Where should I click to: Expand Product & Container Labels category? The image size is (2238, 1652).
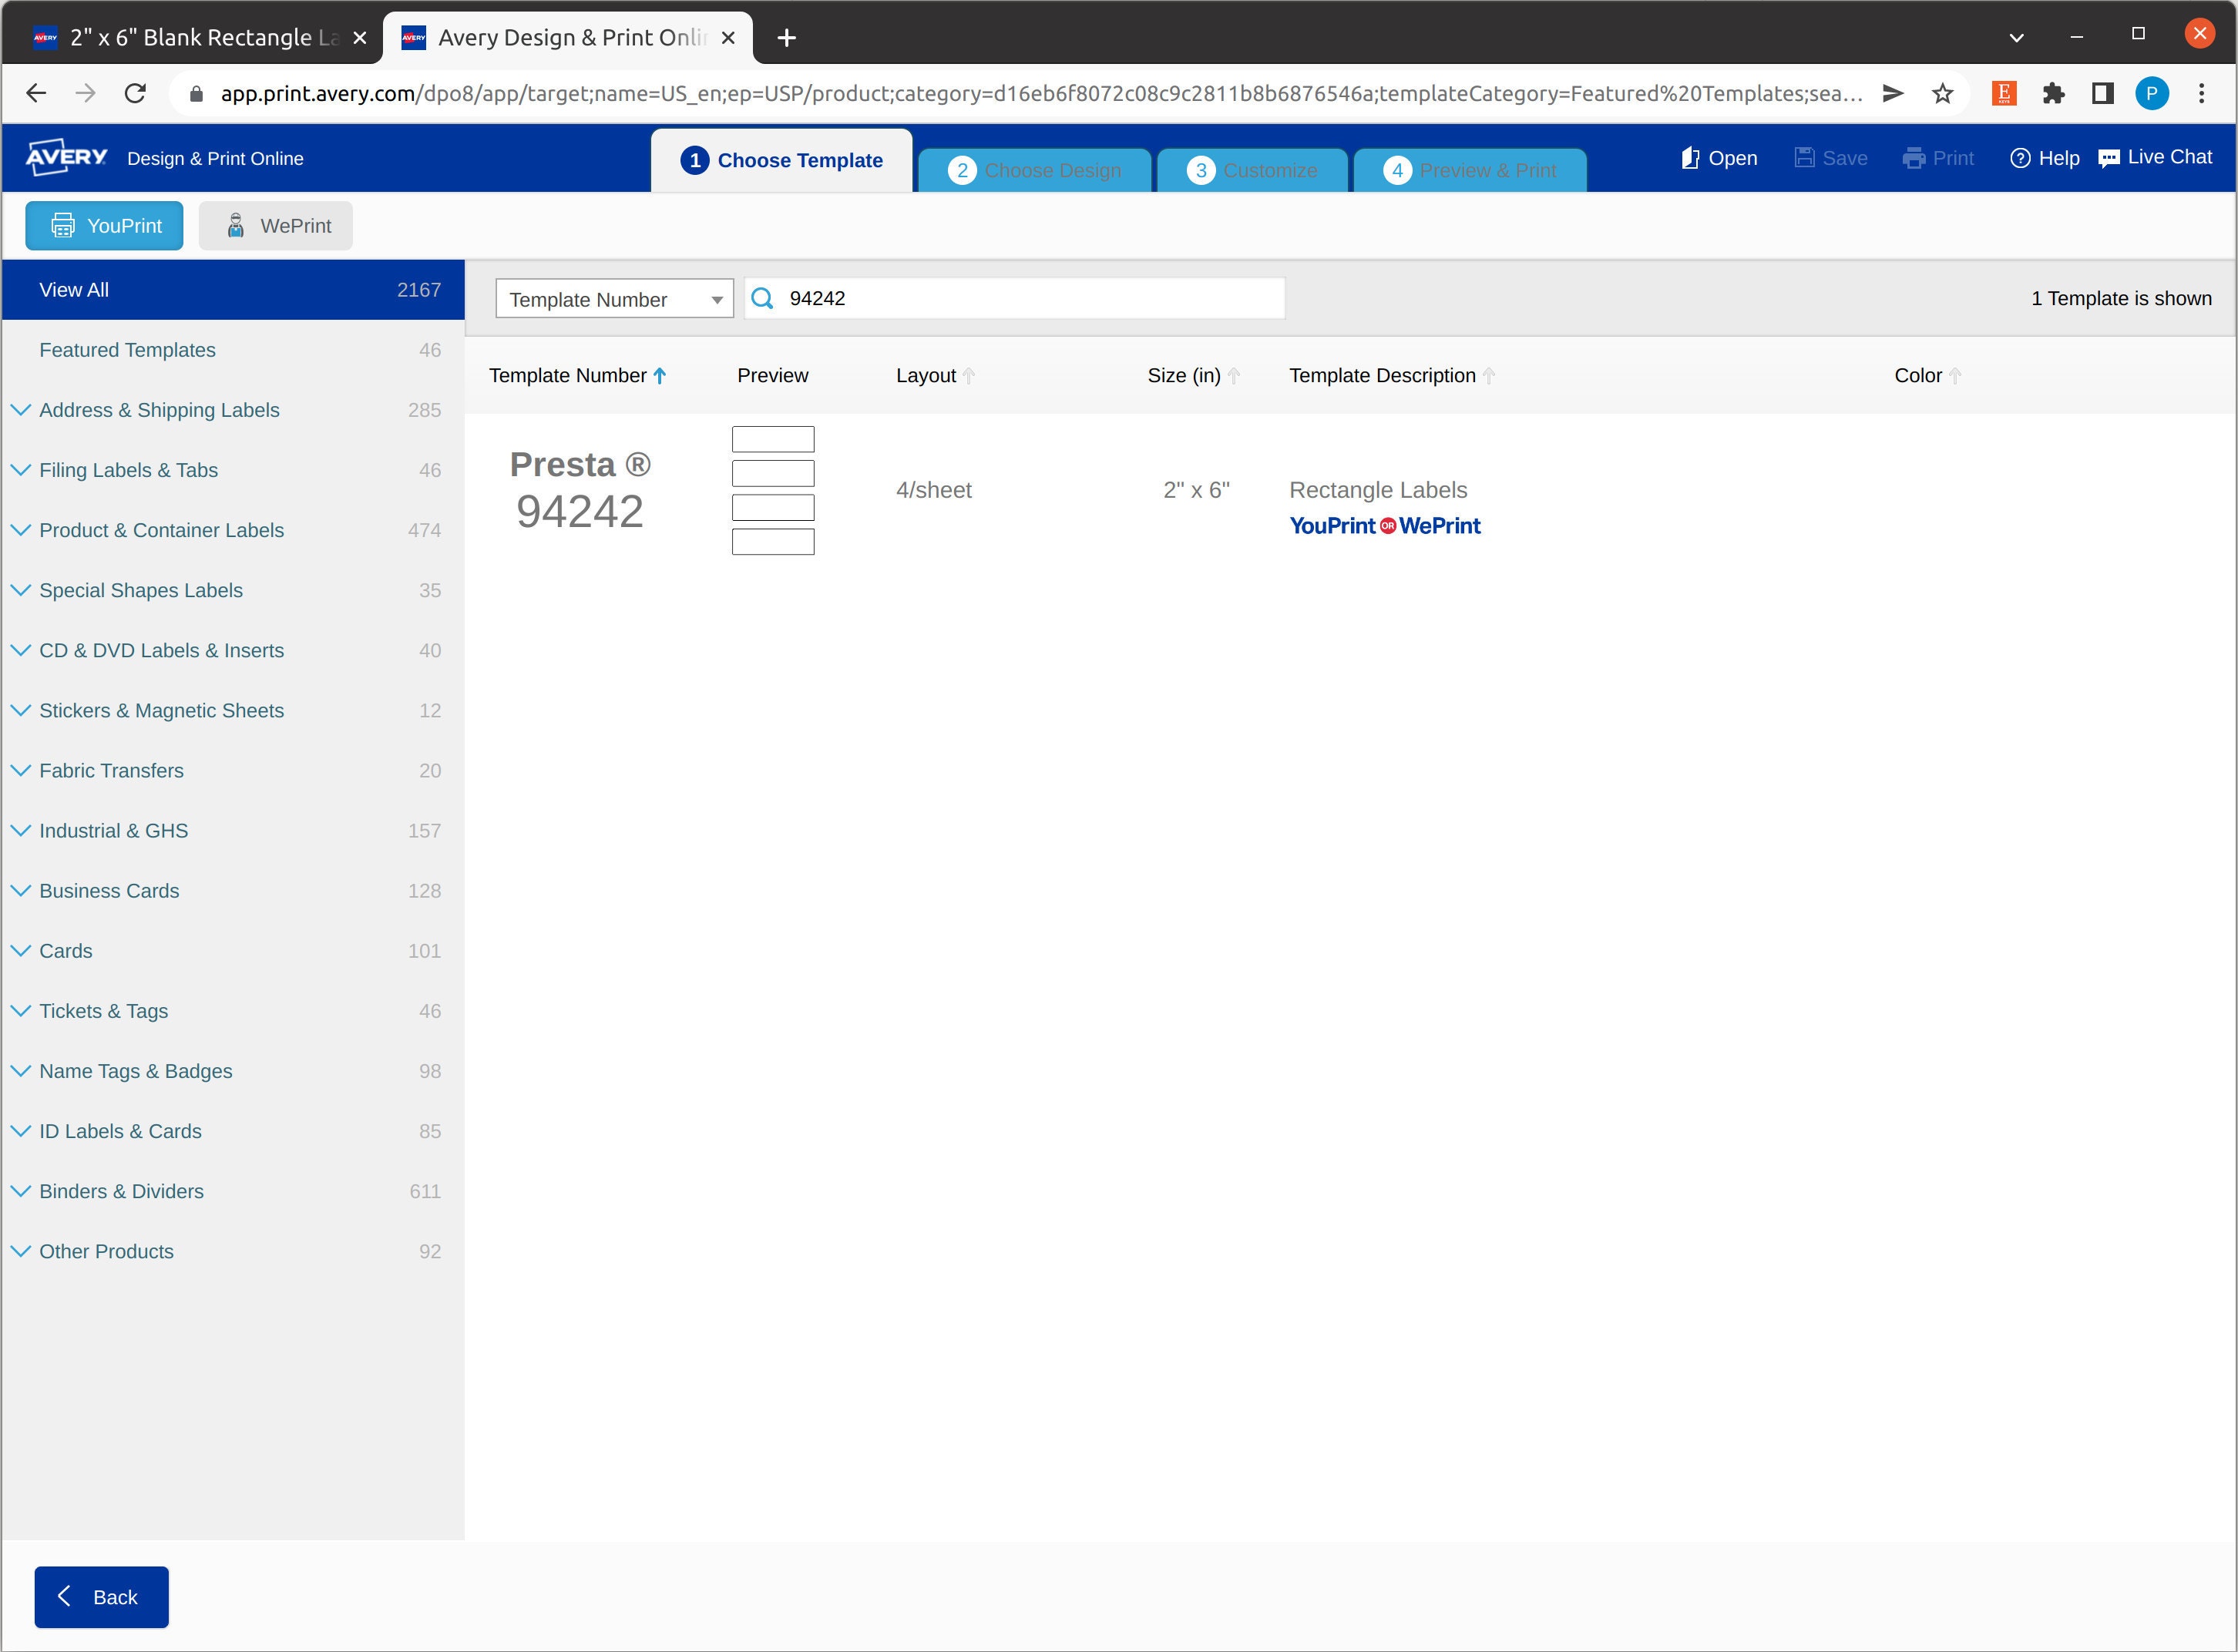pos(20,530)
